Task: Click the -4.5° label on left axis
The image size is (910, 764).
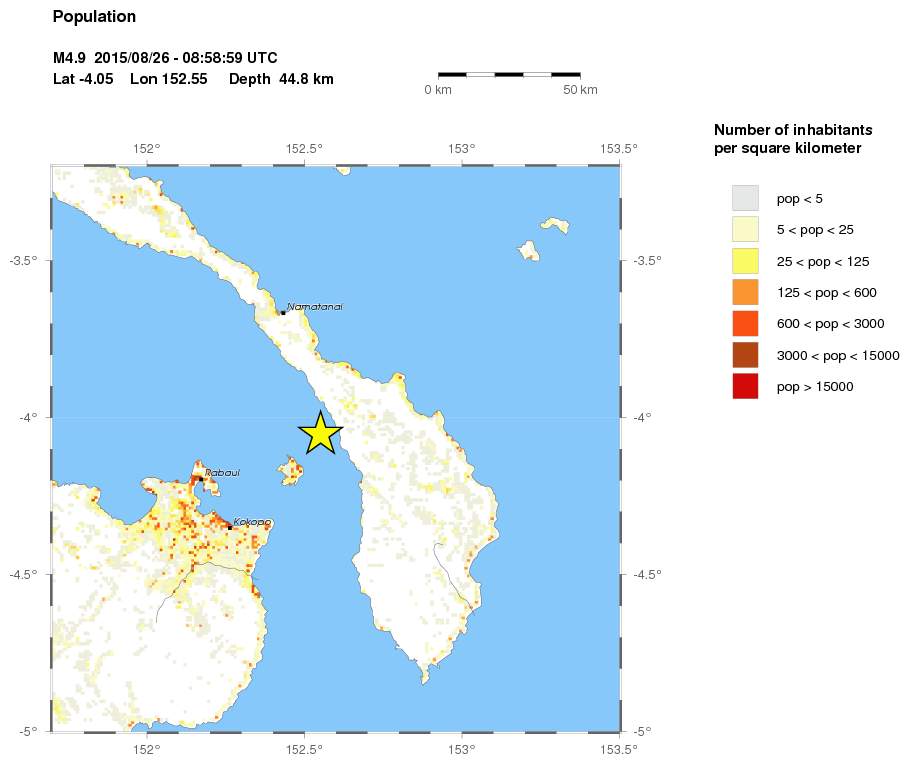Action: coord(22,574)
